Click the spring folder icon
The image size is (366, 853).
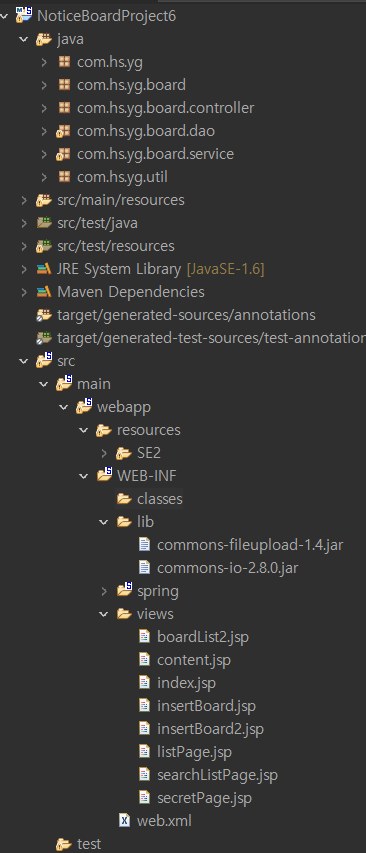point(125,590)
